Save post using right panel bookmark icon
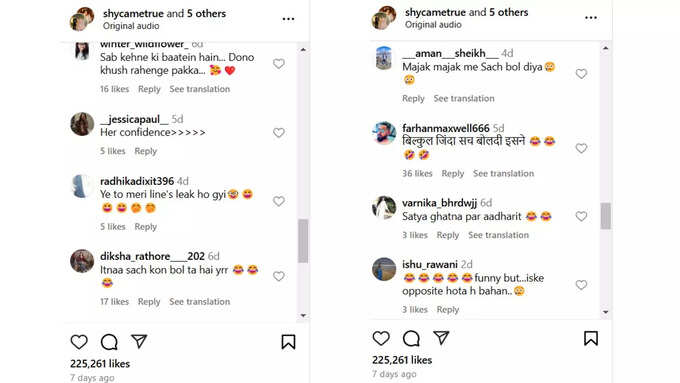The height and width of the screenshot is (383, 680). [591, 338]
